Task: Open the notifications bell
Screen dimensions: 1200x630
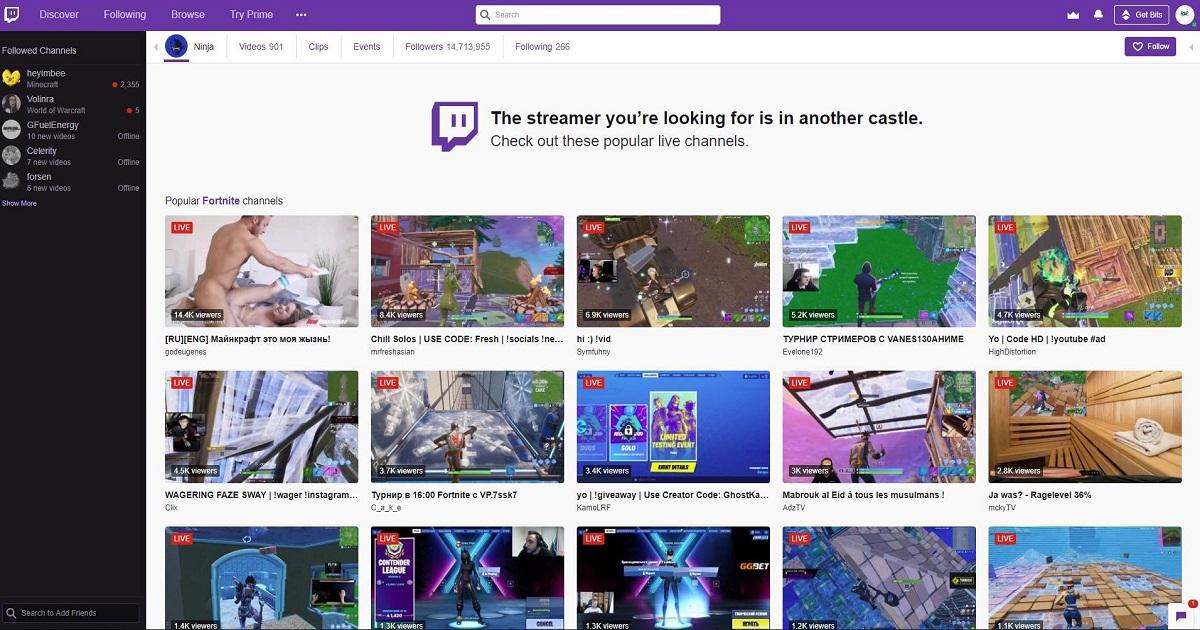Action: click(1098, 15)
